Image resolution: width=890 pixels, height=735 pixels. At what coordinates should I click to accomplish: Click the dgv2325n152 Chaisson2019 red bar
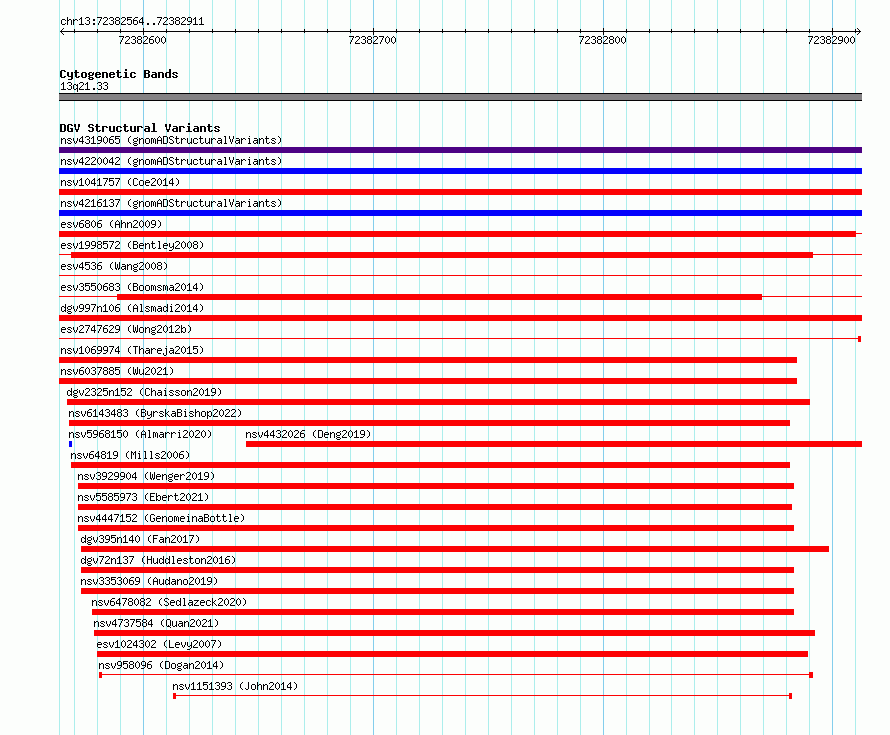[438, 402]
